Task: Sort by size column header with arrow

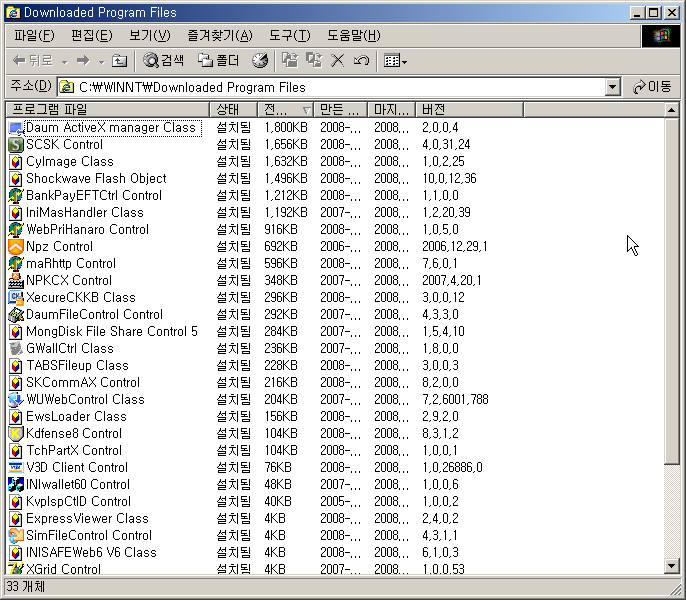Action: tap(286, 109)
